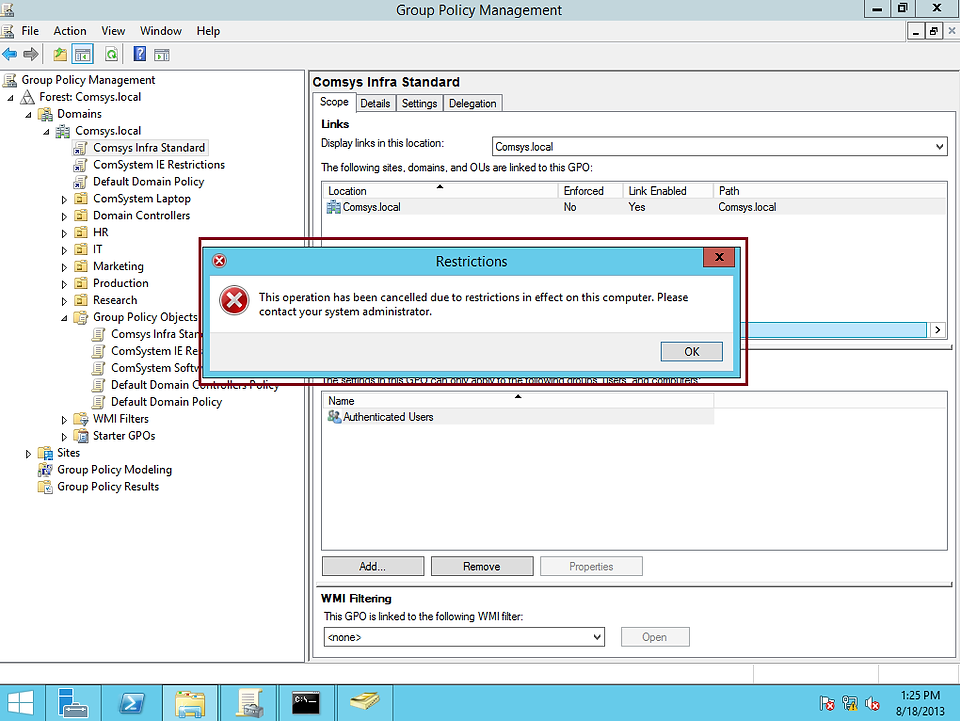Launch PowerShell from the taskbar
960x721 pixels.
click(x=132, y=703)
